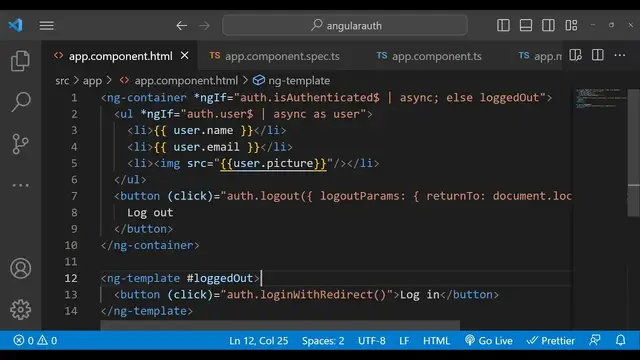Switch to the app.component.ts tab
Viewport: 640px width, 360px height.
[x=429, y=56]
